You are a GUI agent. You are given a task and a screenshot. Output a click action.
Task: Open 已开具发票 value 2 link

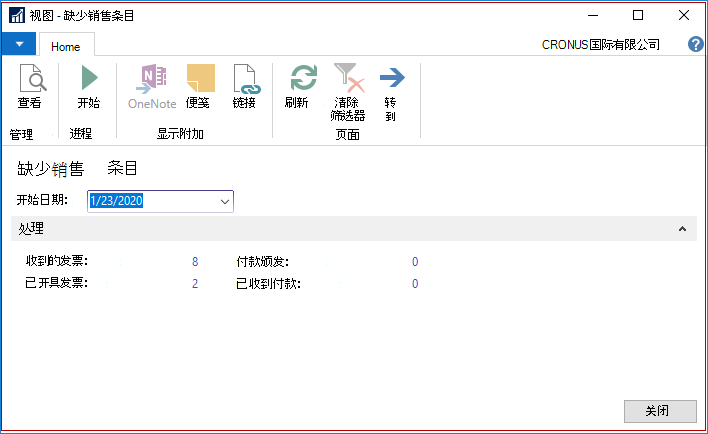[195, 284]
